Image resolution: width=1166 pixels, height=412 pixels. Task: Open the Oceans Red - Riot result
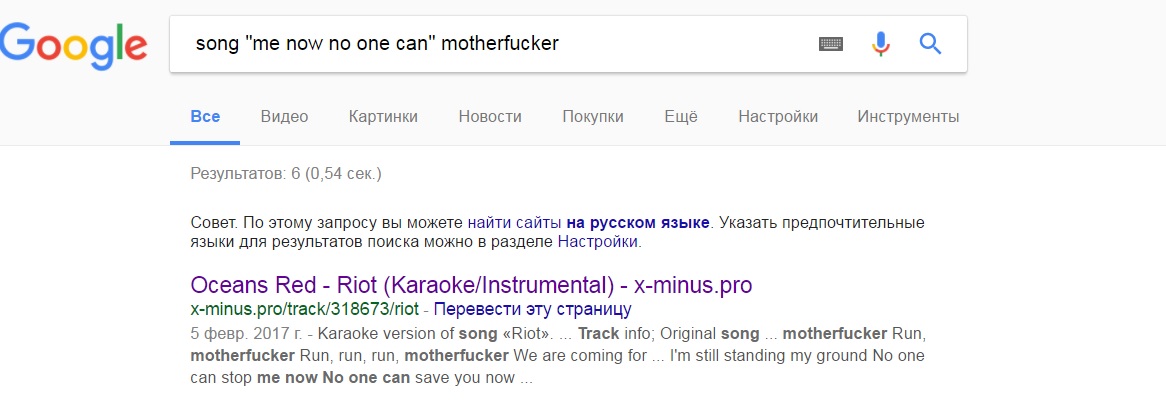[471, 285]
